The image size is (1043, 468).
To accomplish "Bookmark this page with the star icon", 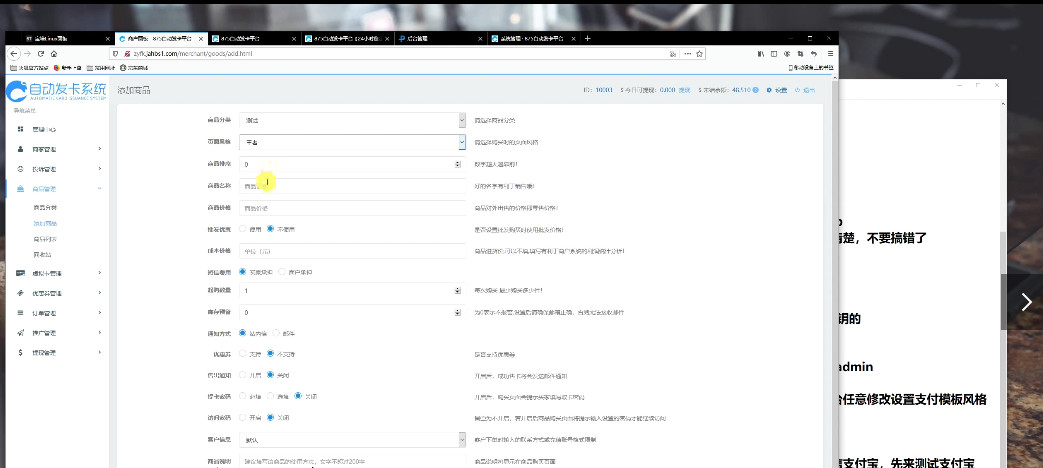I will (700, 54).
